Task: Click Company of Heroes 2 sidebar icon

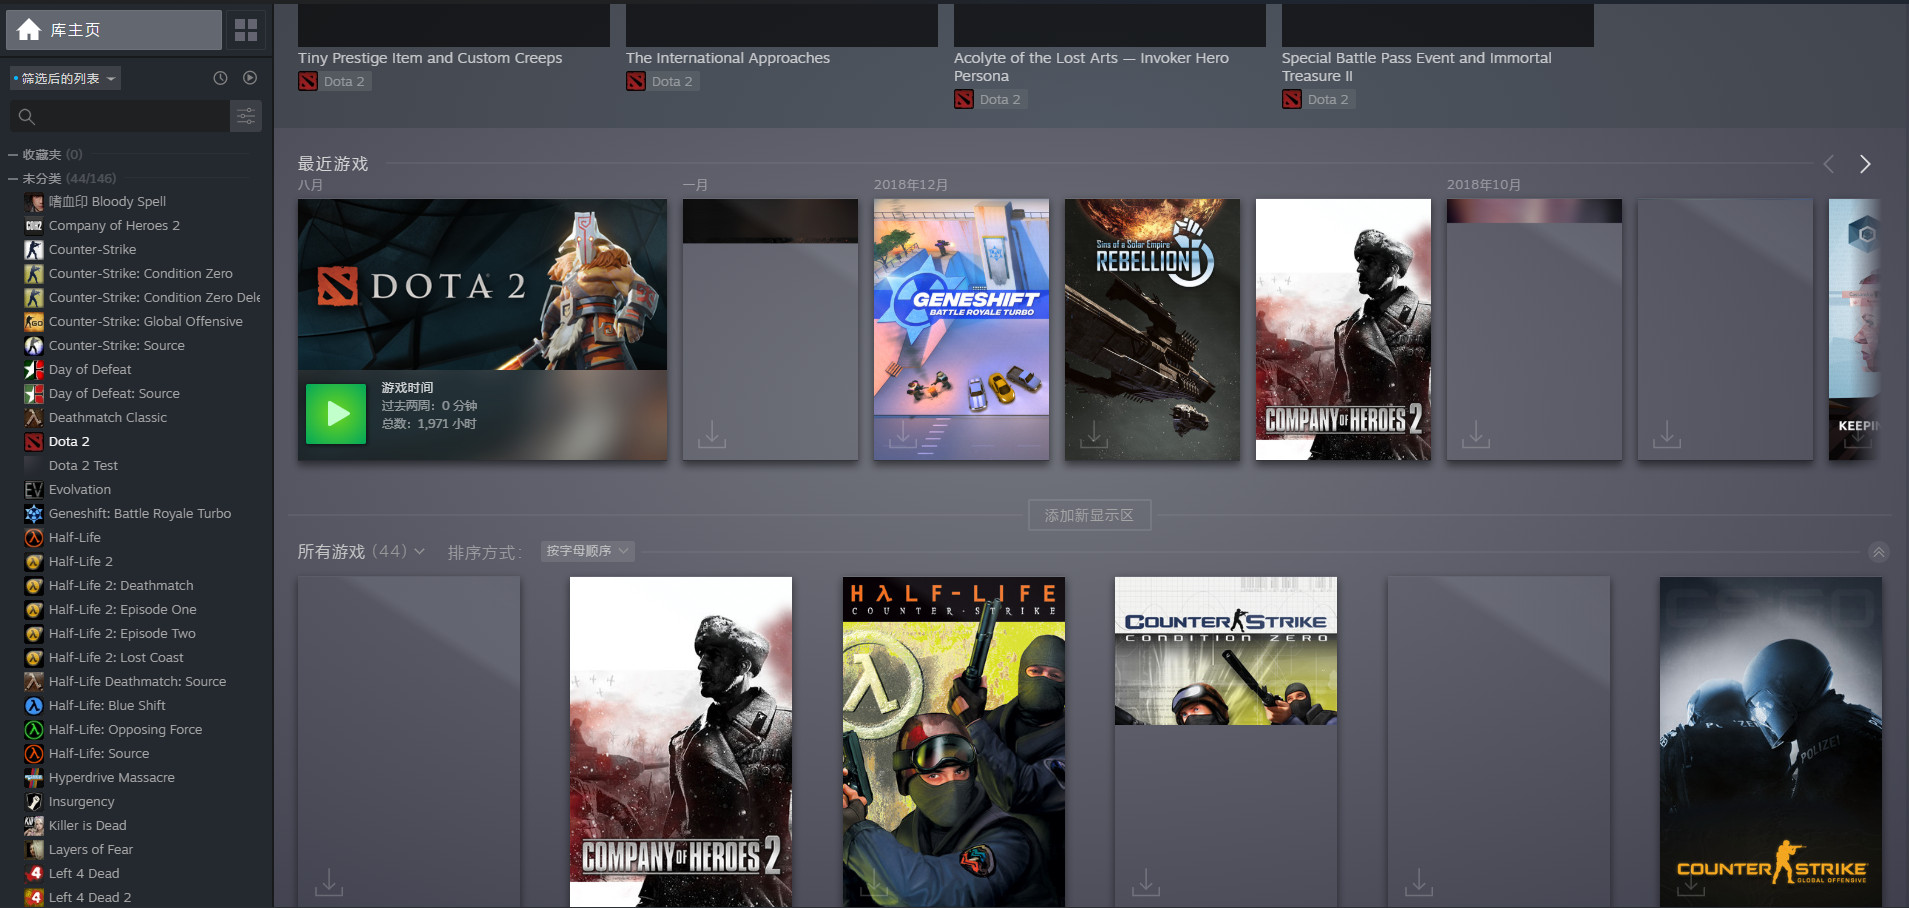Action: 34,226
